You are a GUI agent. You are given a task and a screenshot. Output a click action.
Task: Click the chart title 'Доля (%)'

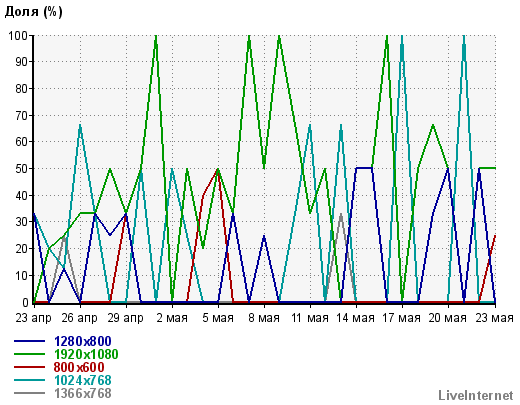(x=34, y=12)
